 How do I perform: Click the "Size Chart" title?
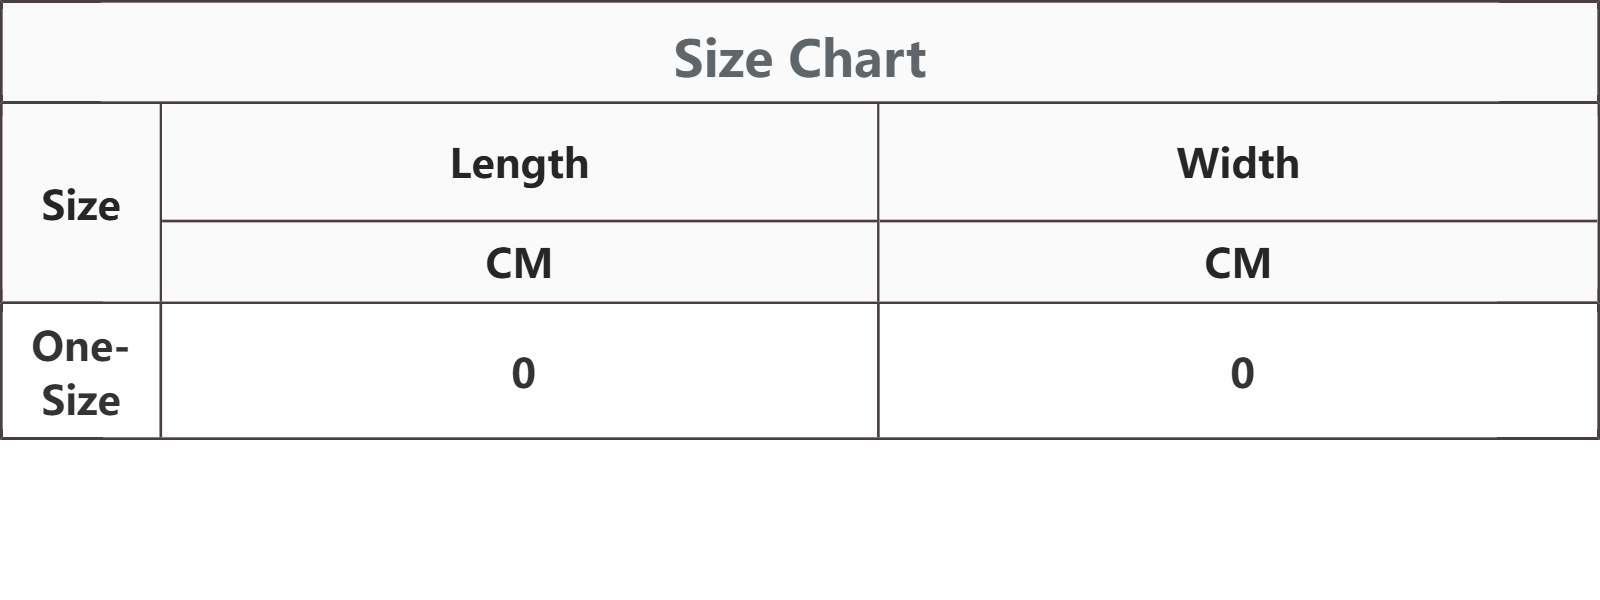(799, 58)
